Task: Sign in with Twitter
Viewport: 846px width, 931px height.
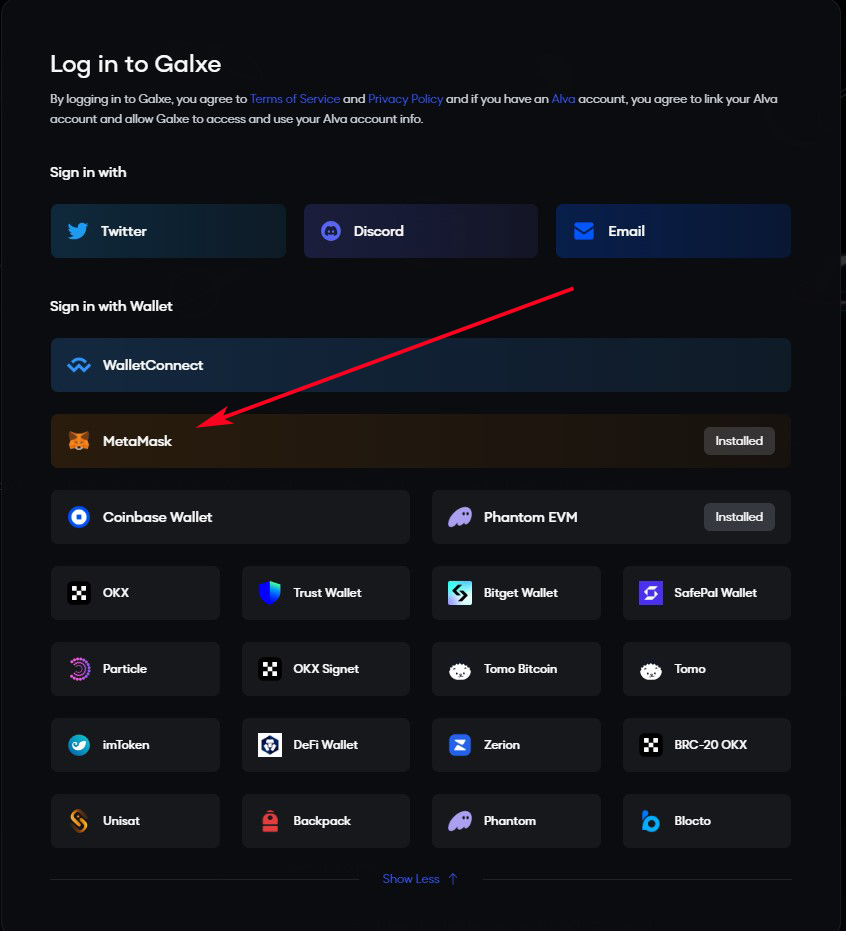Action: [x=168, y=231]
